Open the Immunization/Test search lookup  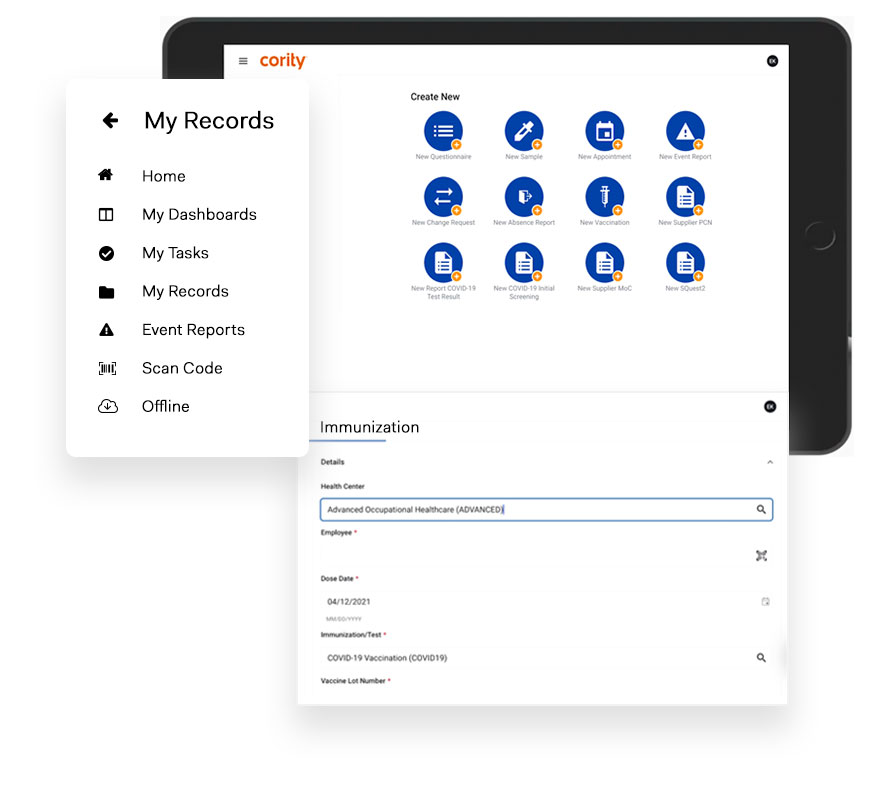(761, 658)
